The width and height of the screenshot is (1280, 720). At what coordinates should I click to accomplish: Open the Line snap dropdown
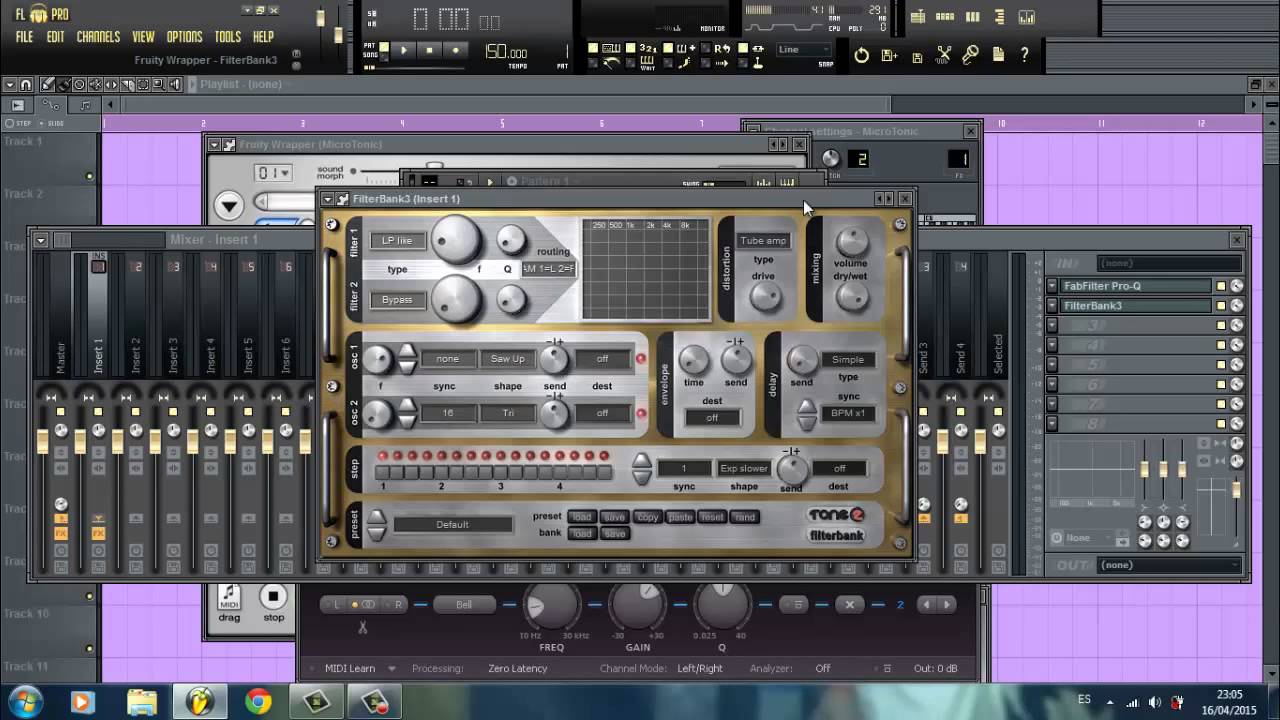804,49
